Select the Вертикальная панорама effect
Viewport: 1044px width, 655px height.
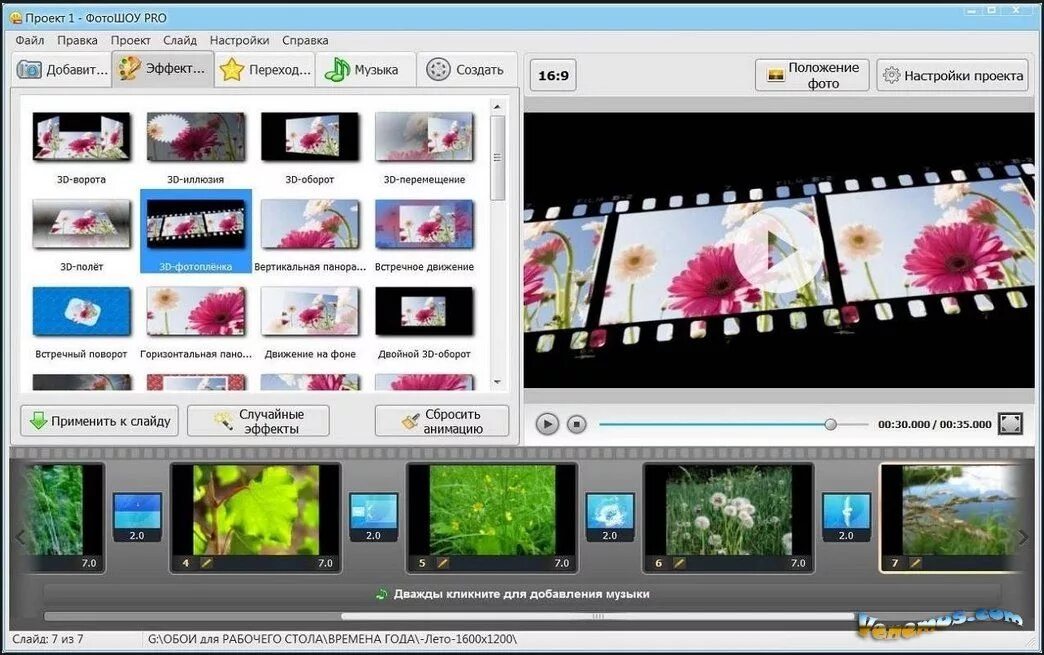(x=310, y=235)
